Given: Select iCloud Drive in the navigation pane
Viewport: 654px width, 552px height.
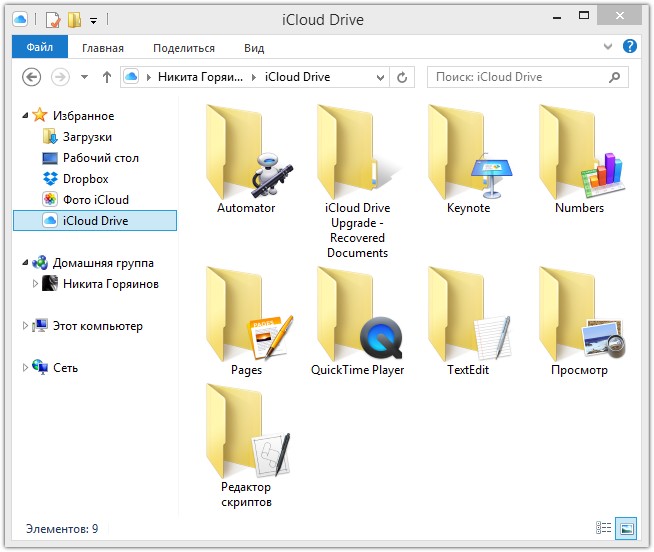Looking at the screenshot, I should click(95, 220).
